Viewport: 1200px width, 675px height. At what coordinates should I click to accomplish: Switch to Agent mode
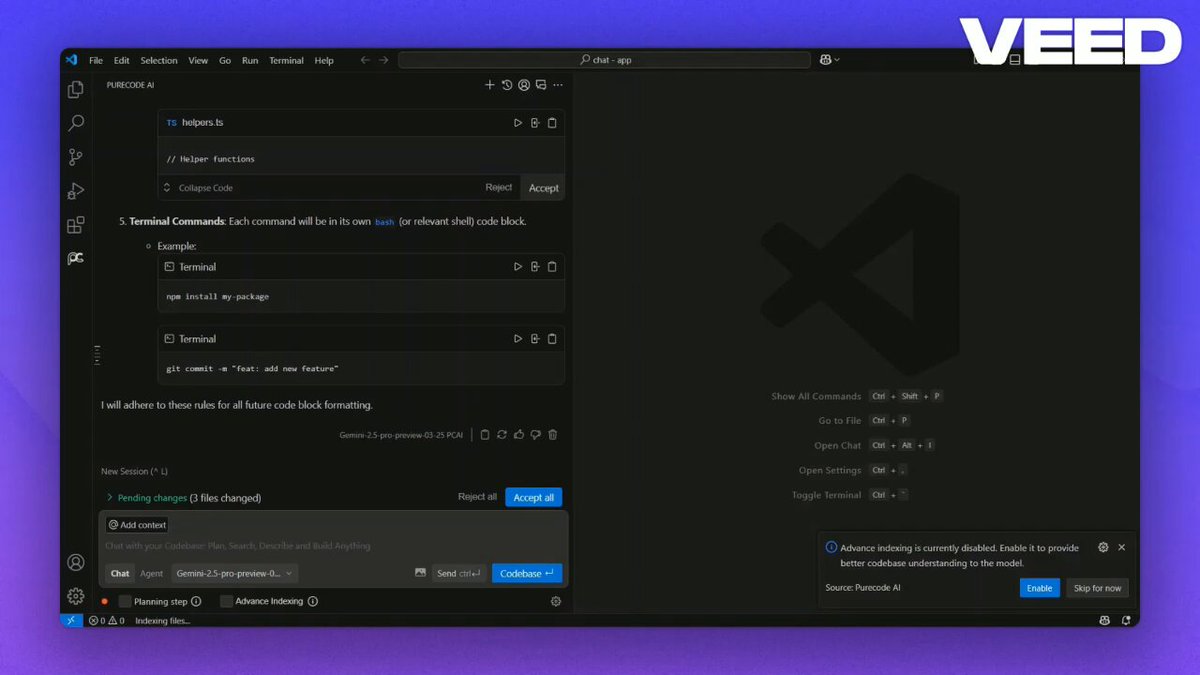click(x=152, y=573)
